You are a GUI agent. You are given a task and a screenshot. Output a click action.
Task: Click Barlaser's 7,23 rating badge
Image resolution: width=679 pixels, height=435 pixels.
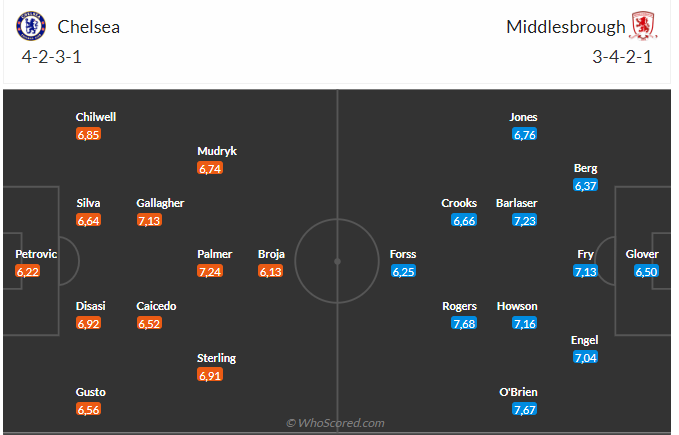(524, 221)
